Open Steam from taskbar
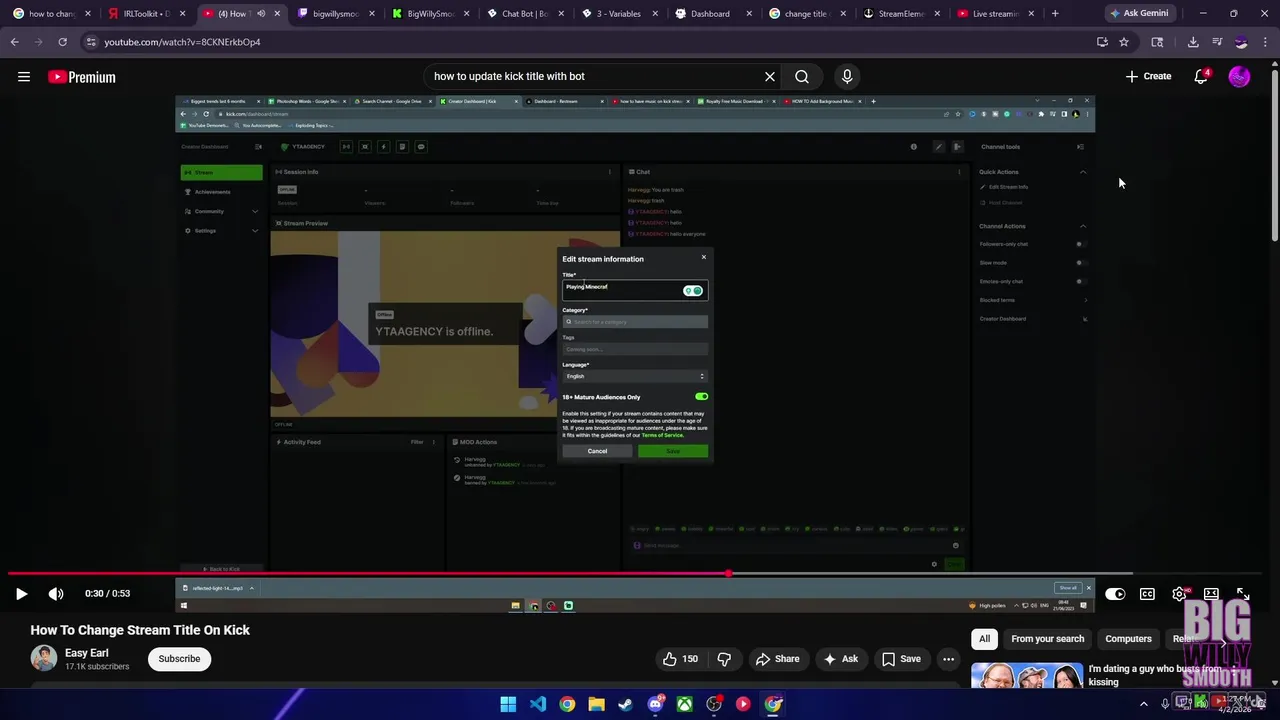This screenshot has width=1280, height=720. 626,704
